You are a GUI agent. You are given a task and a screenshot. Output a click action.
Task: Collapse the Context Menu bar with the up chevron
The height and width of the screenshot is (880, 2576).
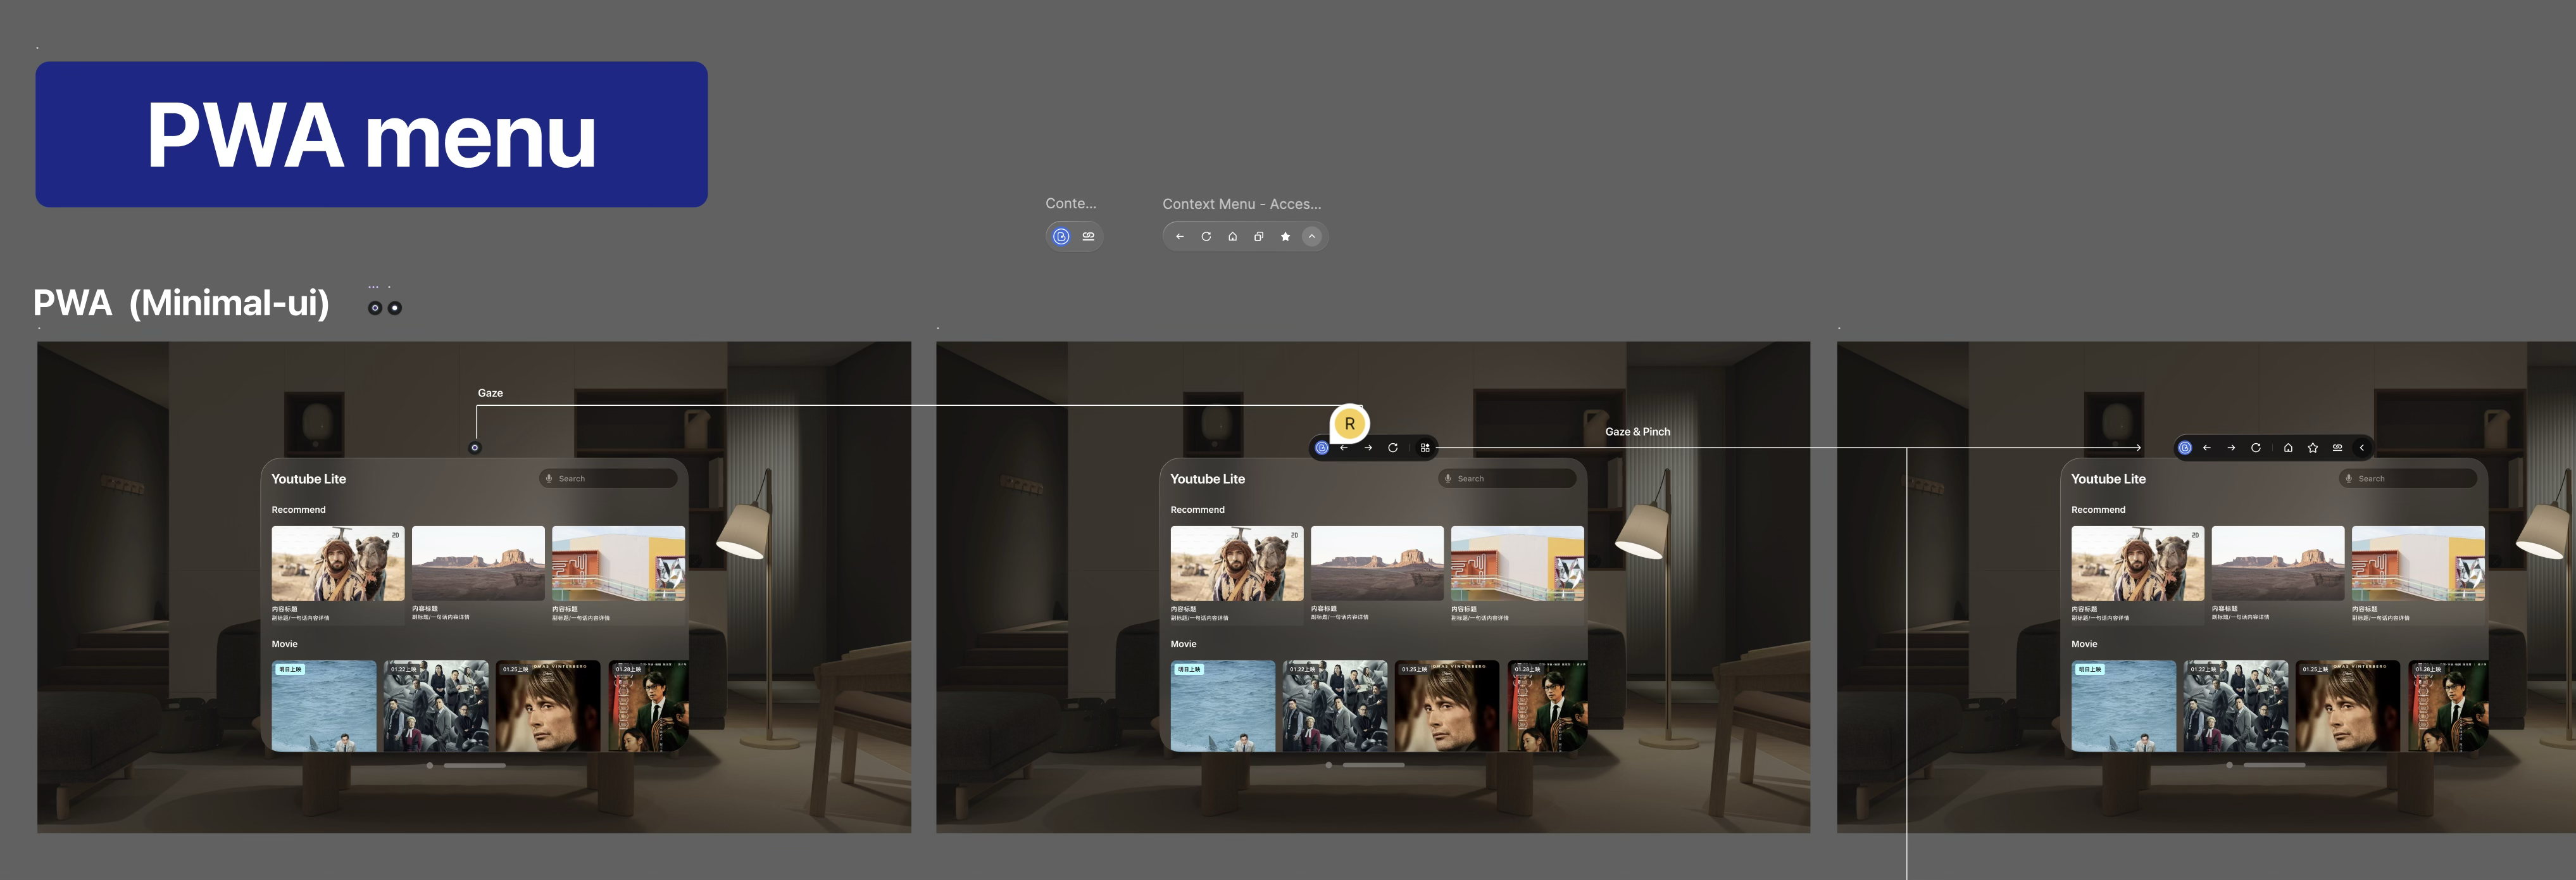coord(1311,237)
